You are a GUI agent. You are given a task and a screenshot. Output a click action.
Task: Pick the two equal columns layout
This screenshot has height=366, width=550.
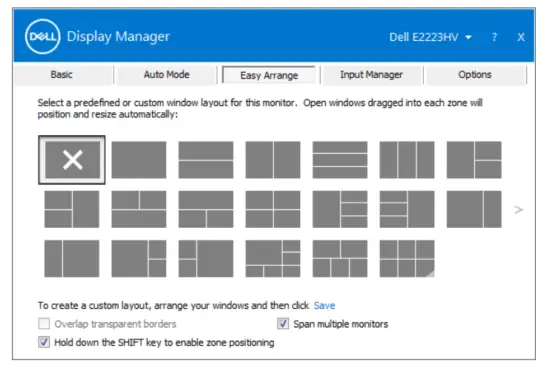point(273,160)
